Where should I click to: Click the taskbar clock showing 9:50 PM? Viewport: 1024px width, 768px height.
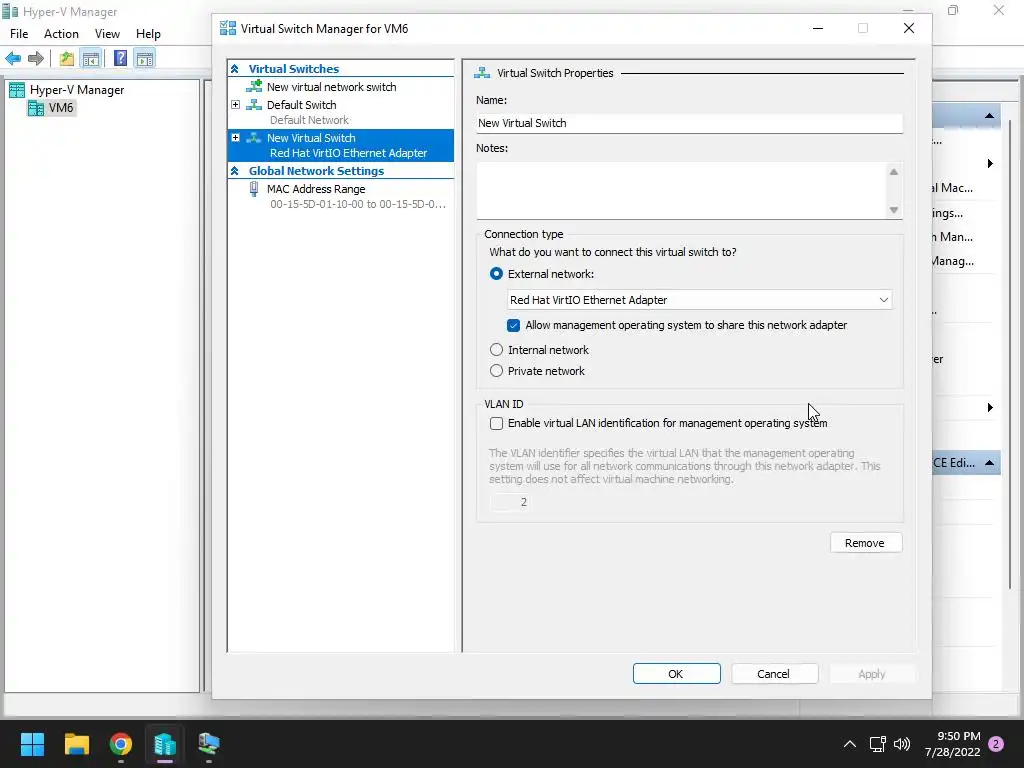(953, 744)
